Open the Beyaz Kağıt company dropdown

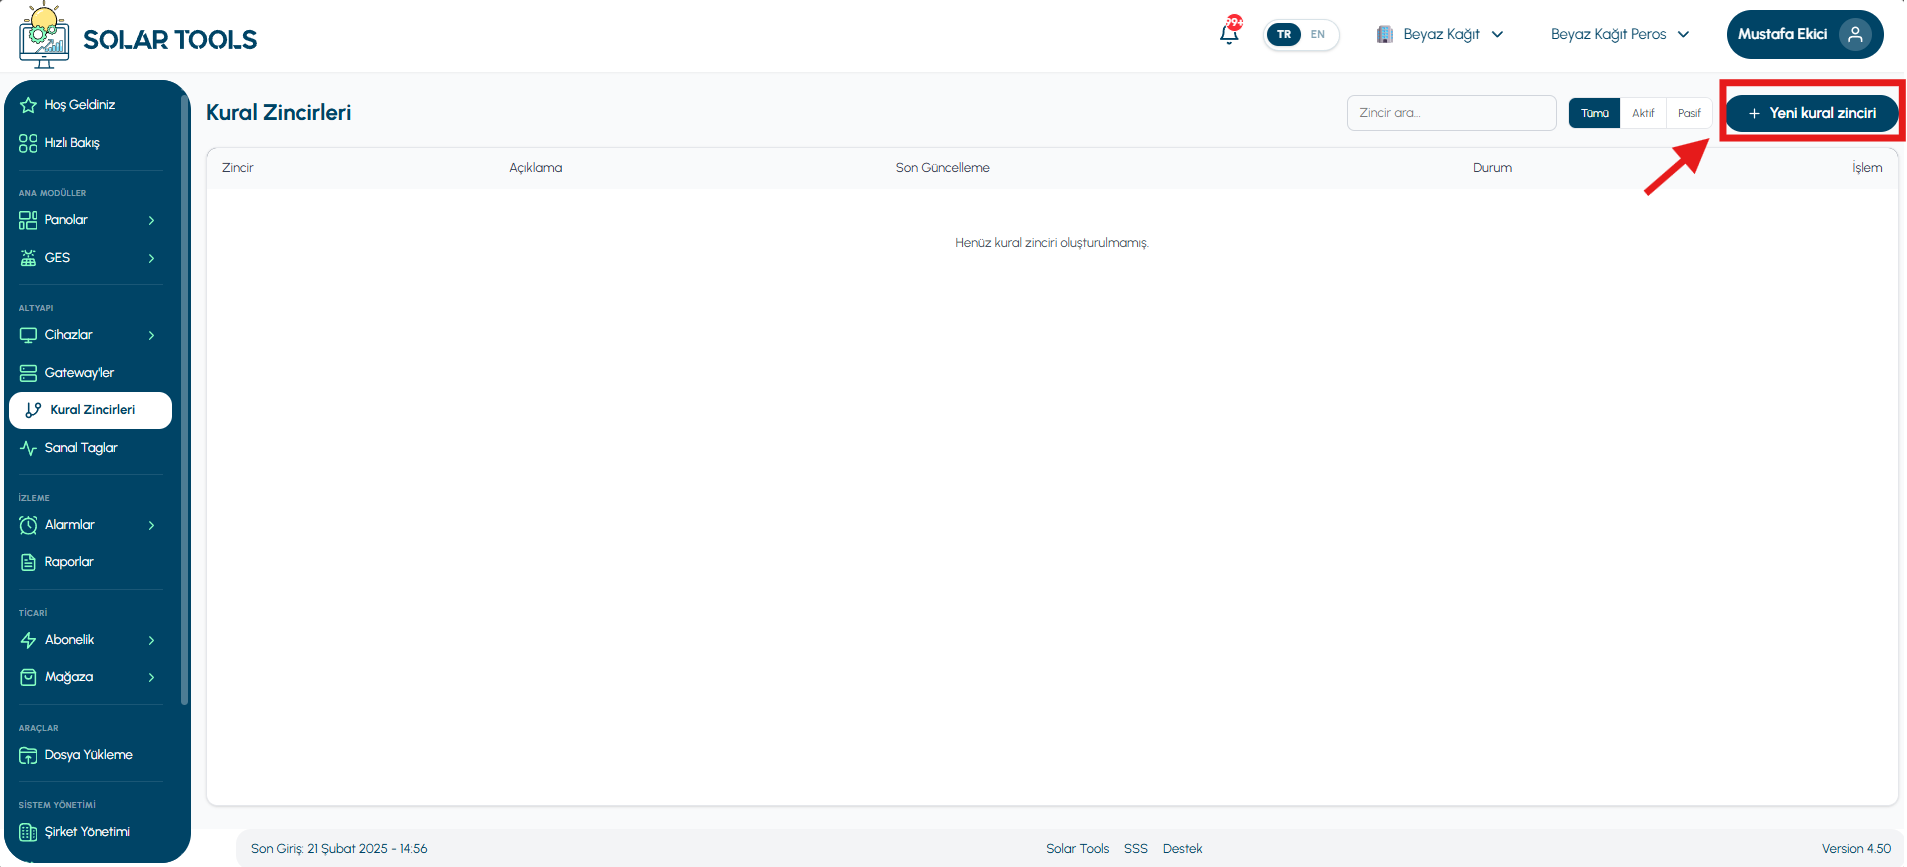(x=1440, y=34)
